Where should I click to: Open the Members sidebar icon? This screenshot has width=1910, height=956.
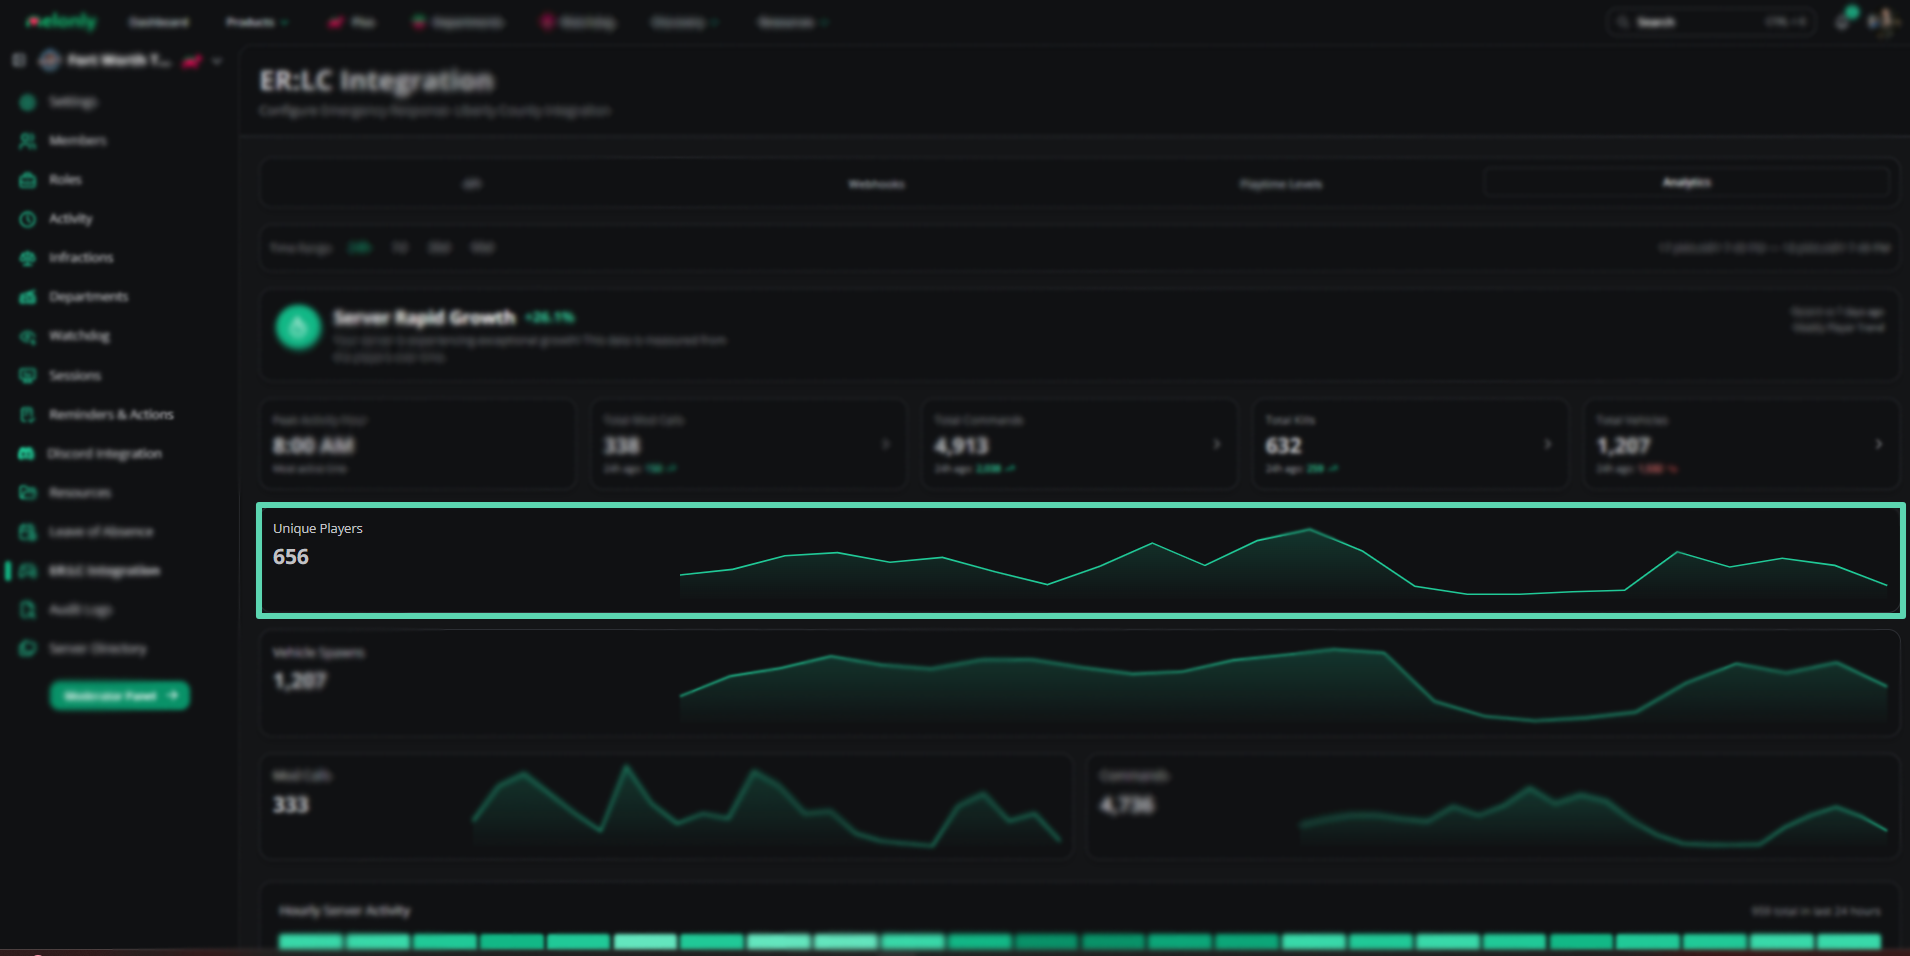click(x=28, y=141)
